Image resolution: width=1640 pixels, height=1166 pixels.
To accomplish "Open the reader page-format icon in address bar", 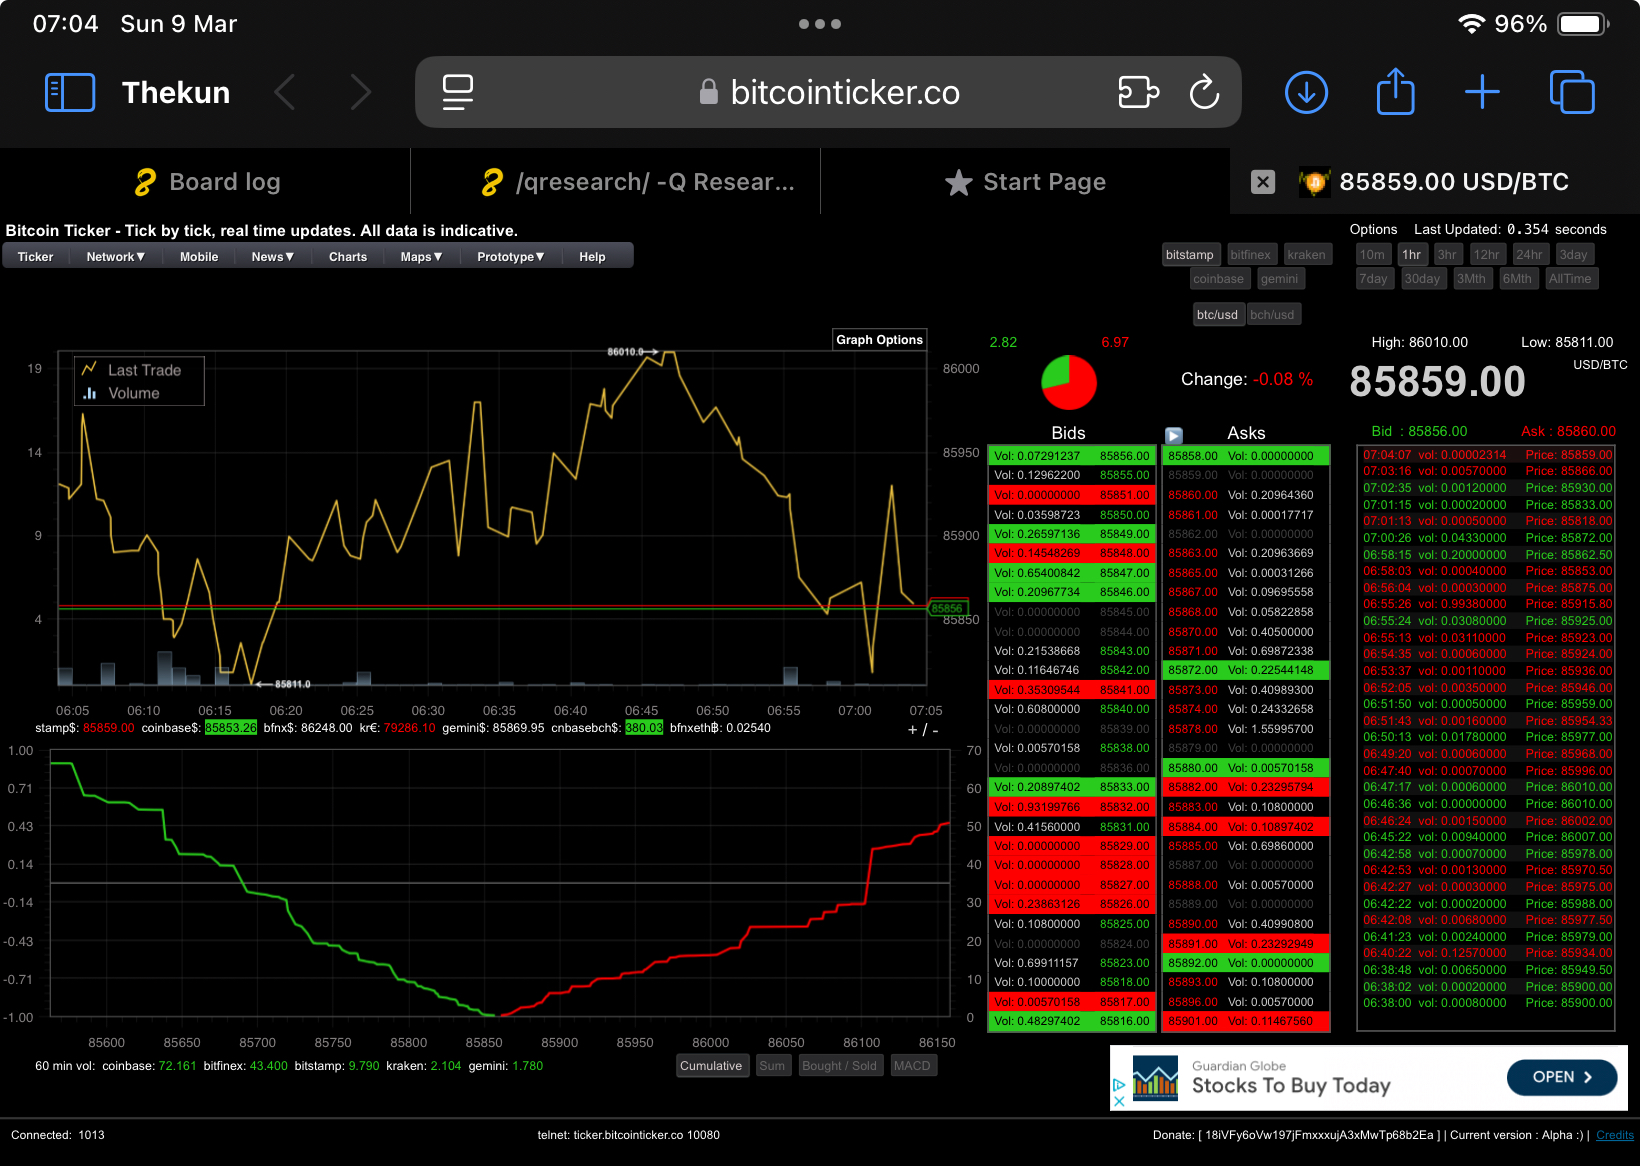I will pyautogui.click(x=457, y=92).
